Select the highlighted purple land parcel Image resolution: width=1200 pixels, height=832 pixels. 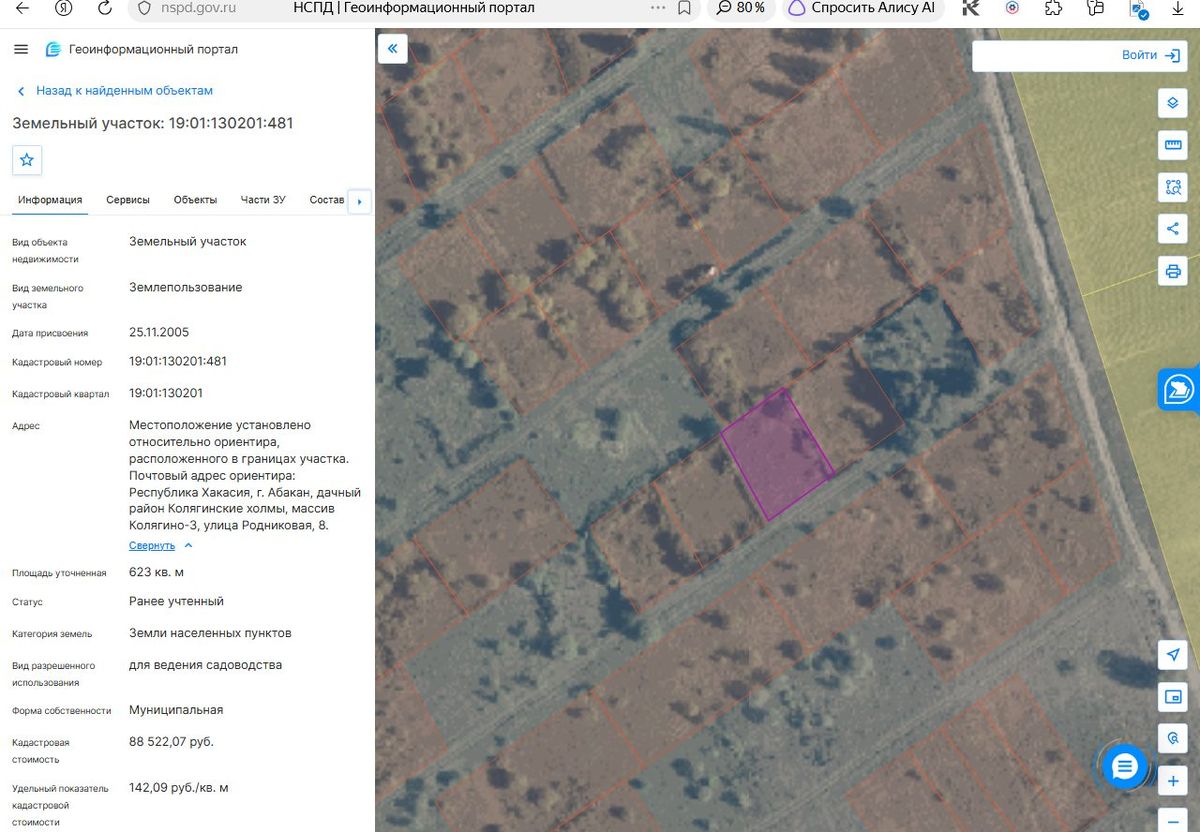coord(778,455)
